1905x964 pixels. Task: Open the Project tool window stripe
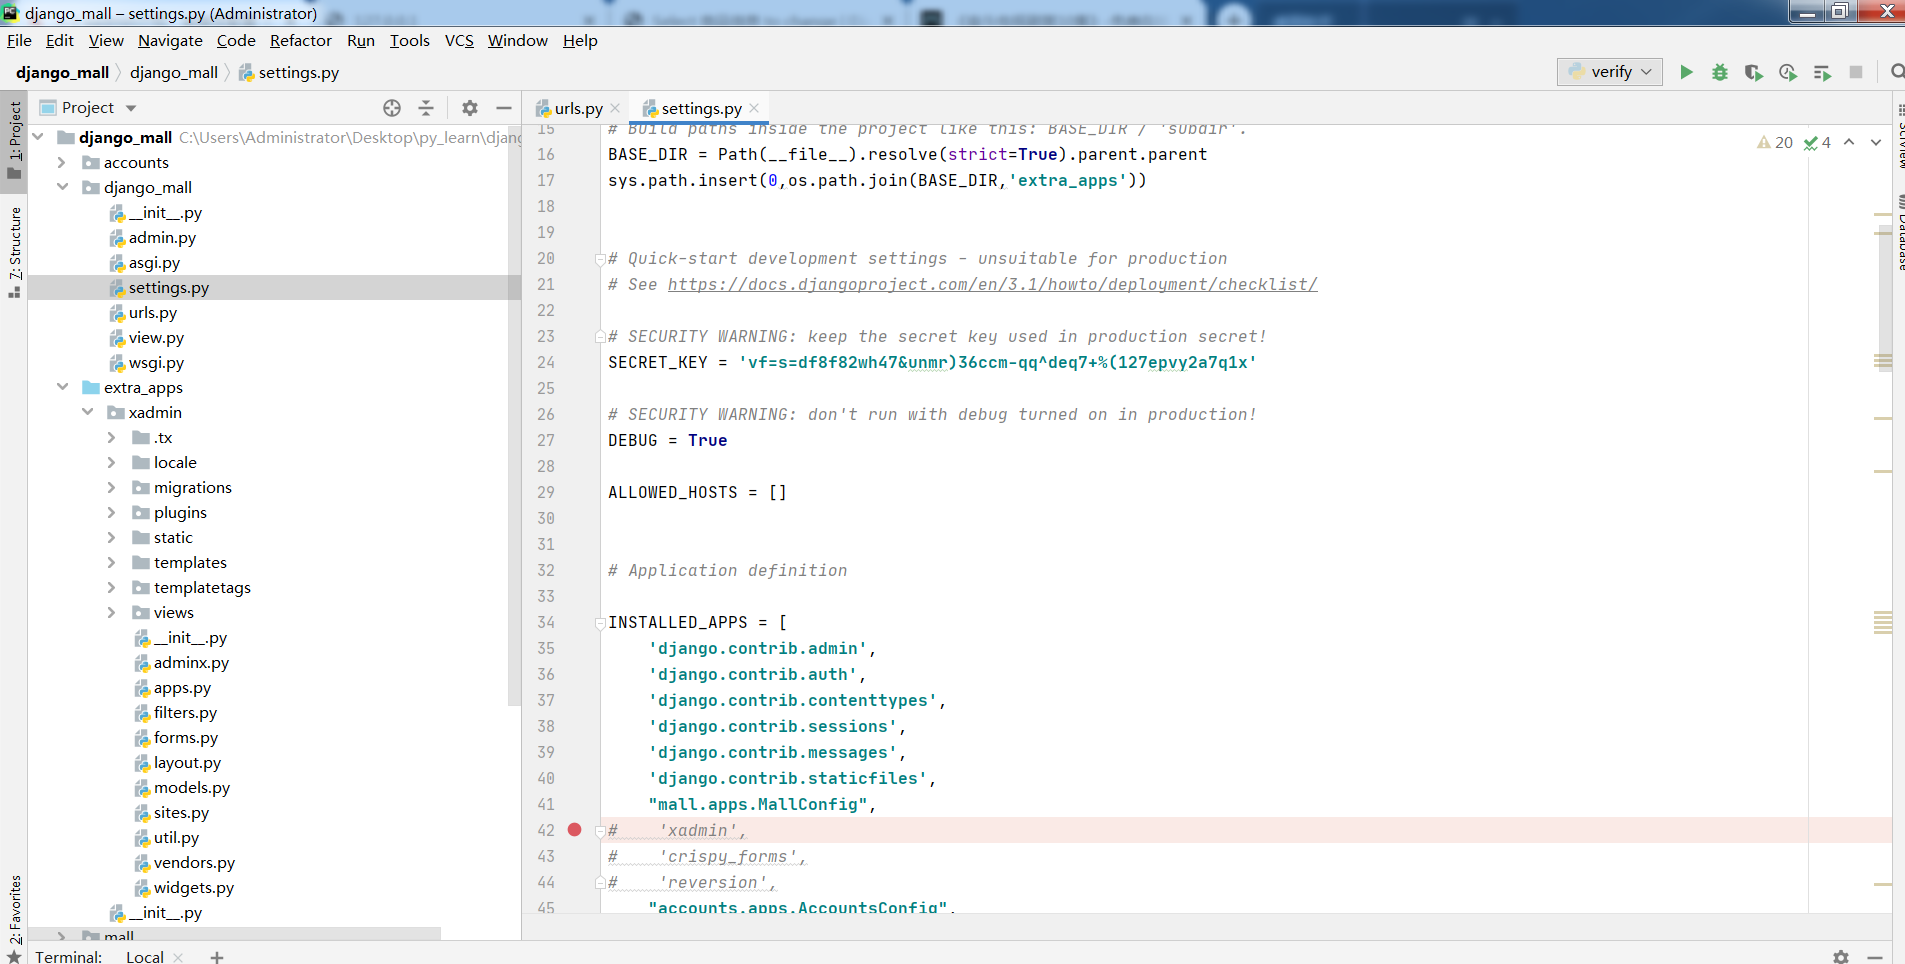(x=14, y=140)
